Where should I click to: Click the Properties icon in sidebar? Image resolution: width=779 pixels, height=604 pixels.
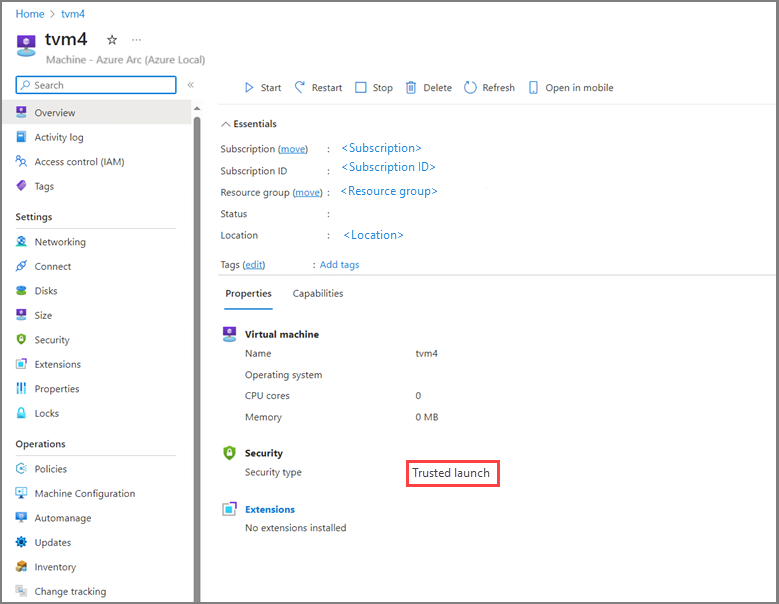coord(21,388)
